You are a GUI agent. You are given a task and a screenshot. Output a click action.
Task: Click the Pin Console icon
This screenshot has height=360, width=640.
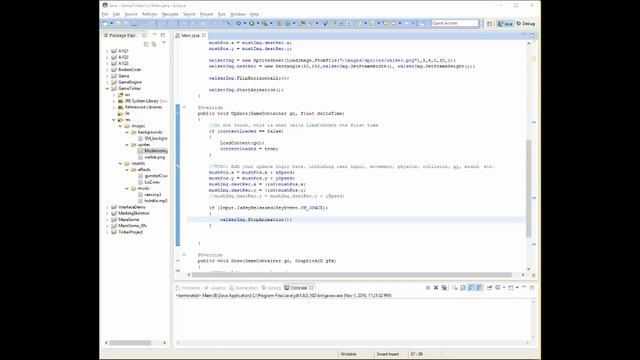pos(489,288)
